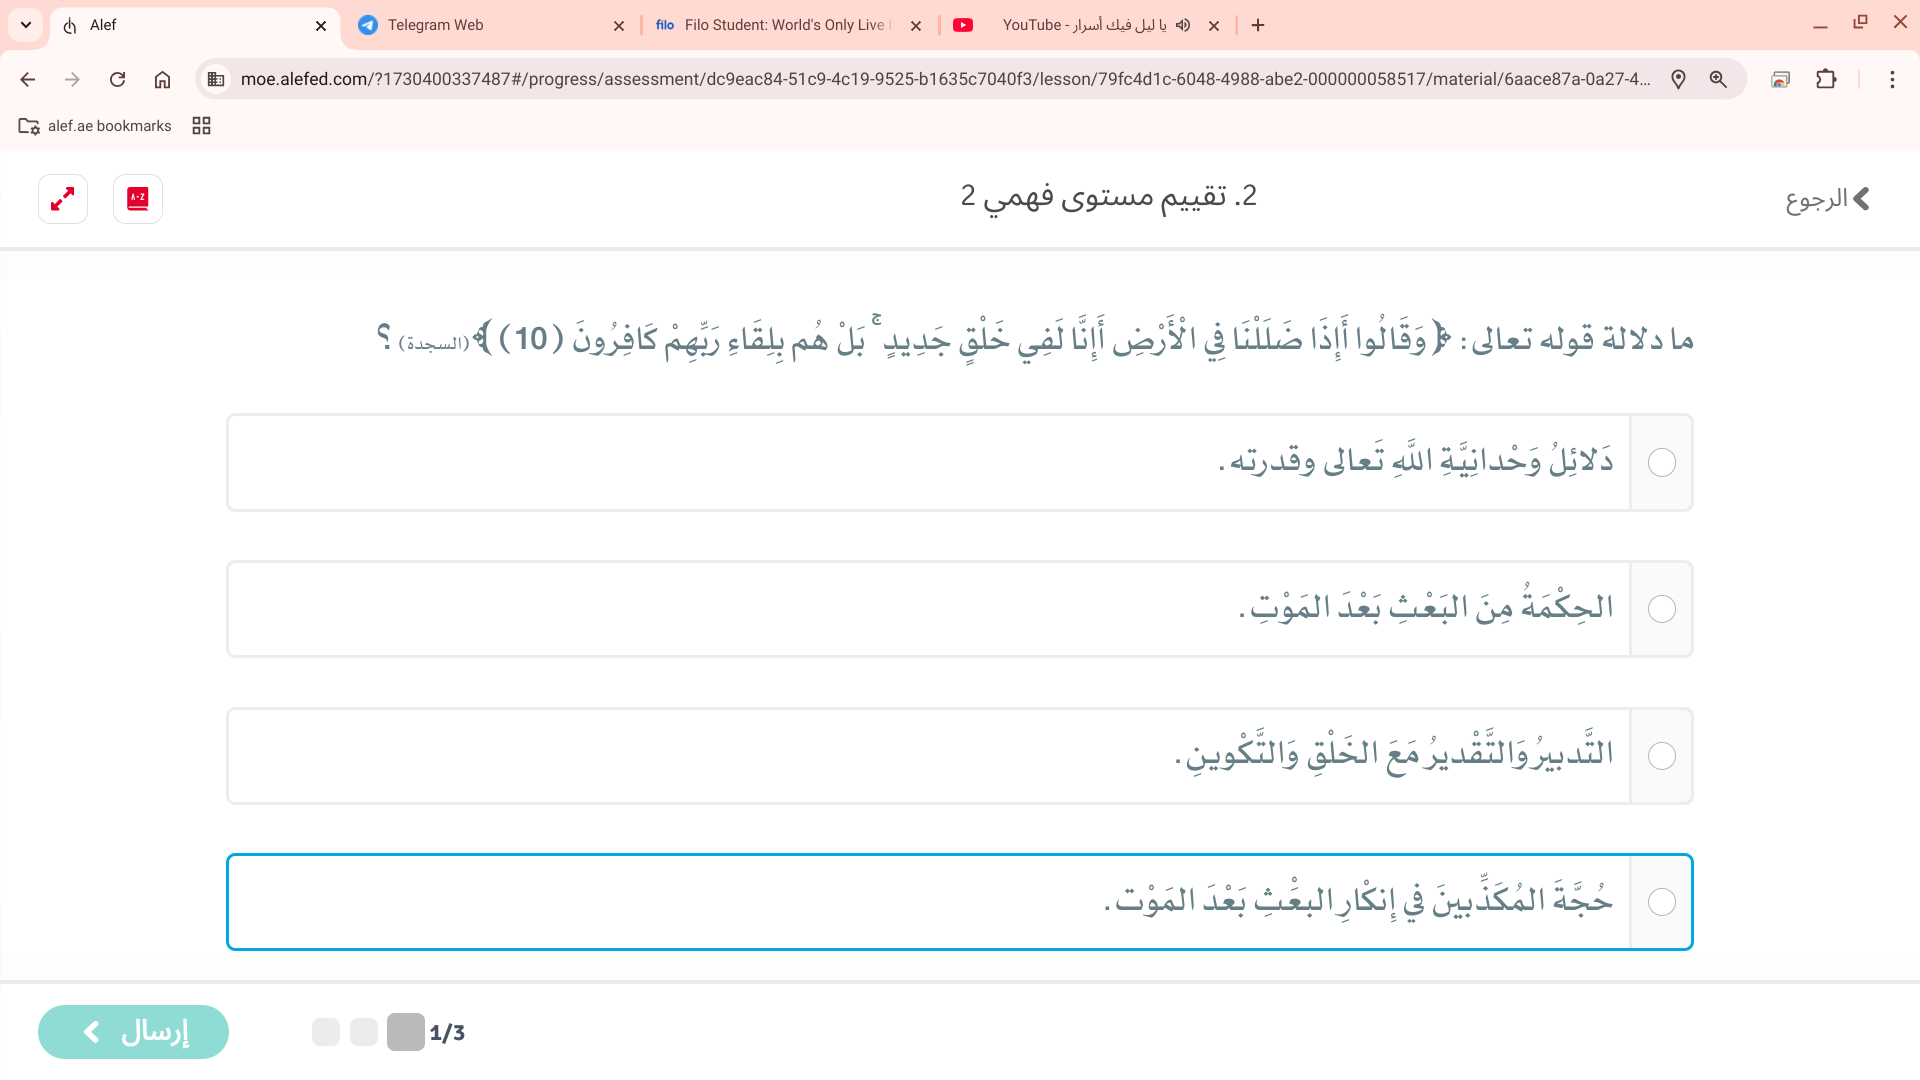This screenshot has height=1080, width=1920.
Task: Open the Chrome extensions puzzle icon
Action: 1826,79
